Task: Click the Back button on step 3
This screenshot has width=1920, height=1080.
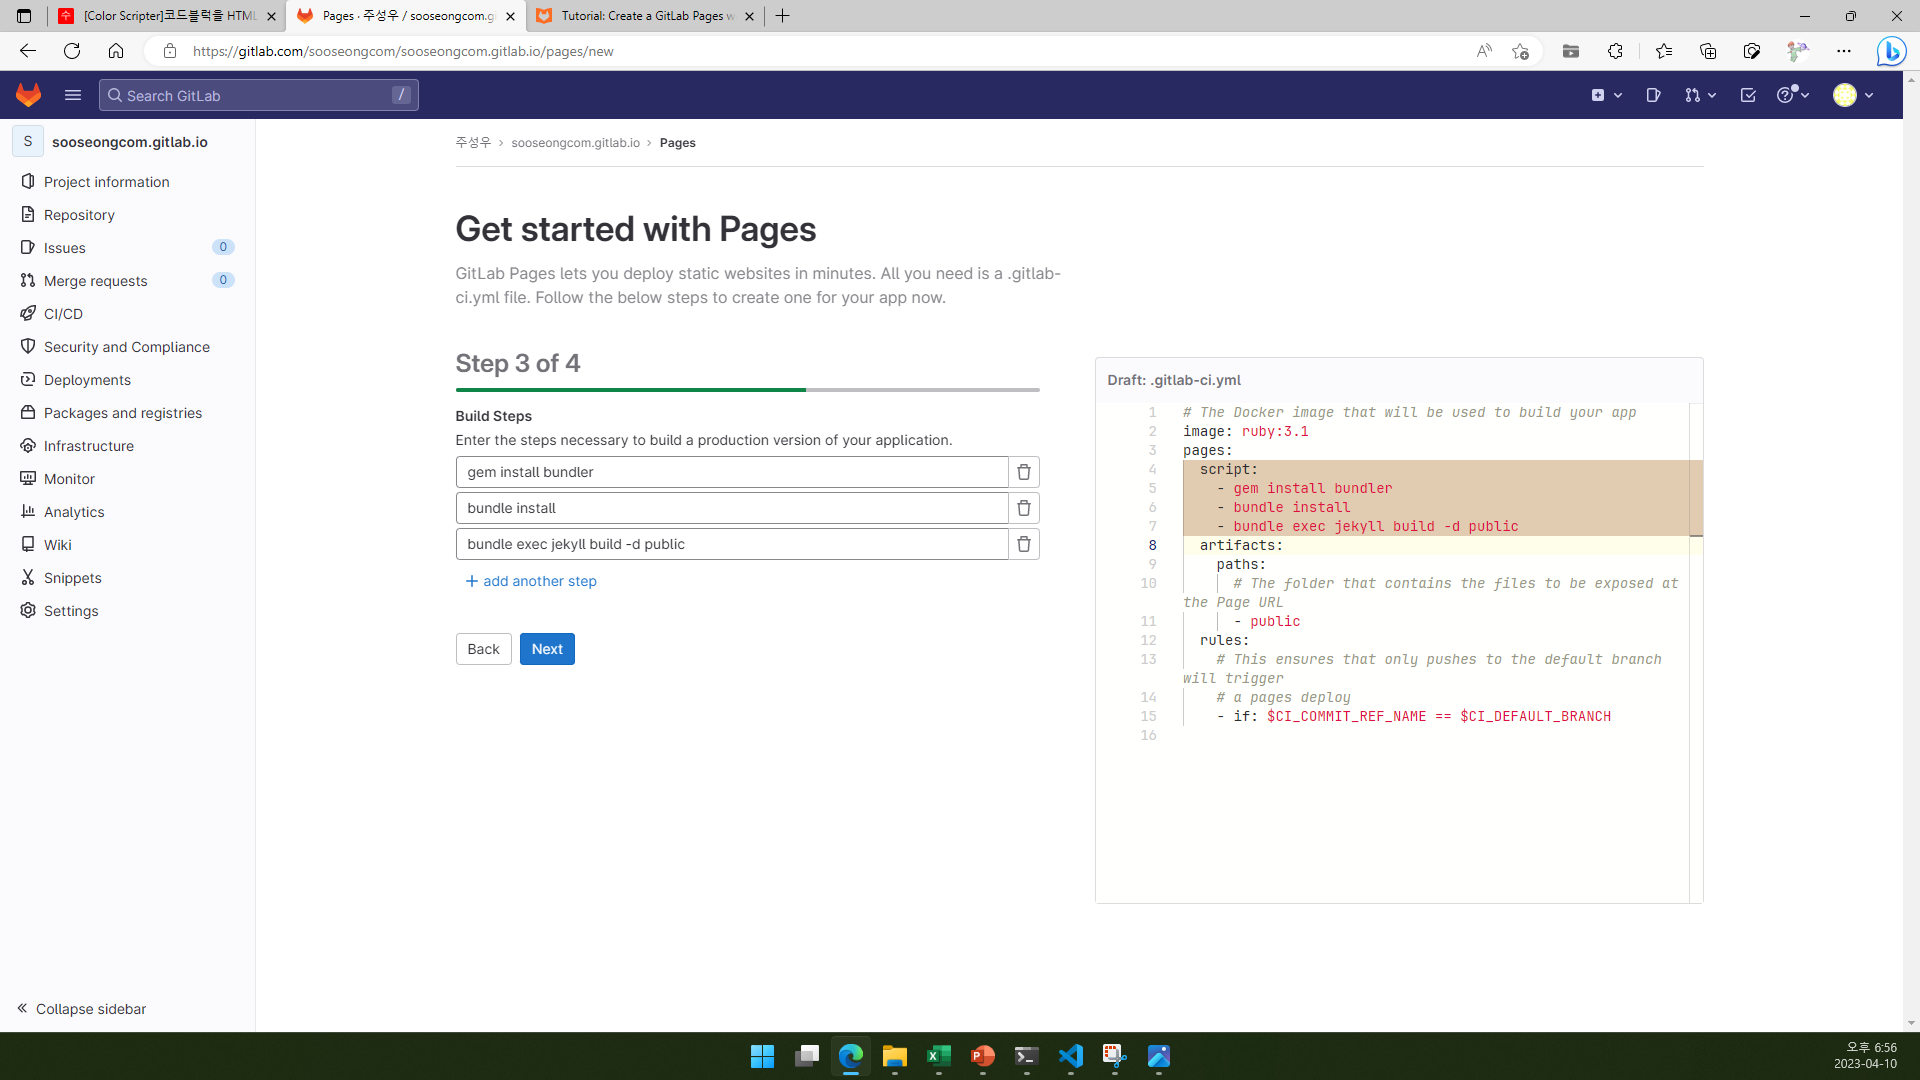Action: pos(483,649)
